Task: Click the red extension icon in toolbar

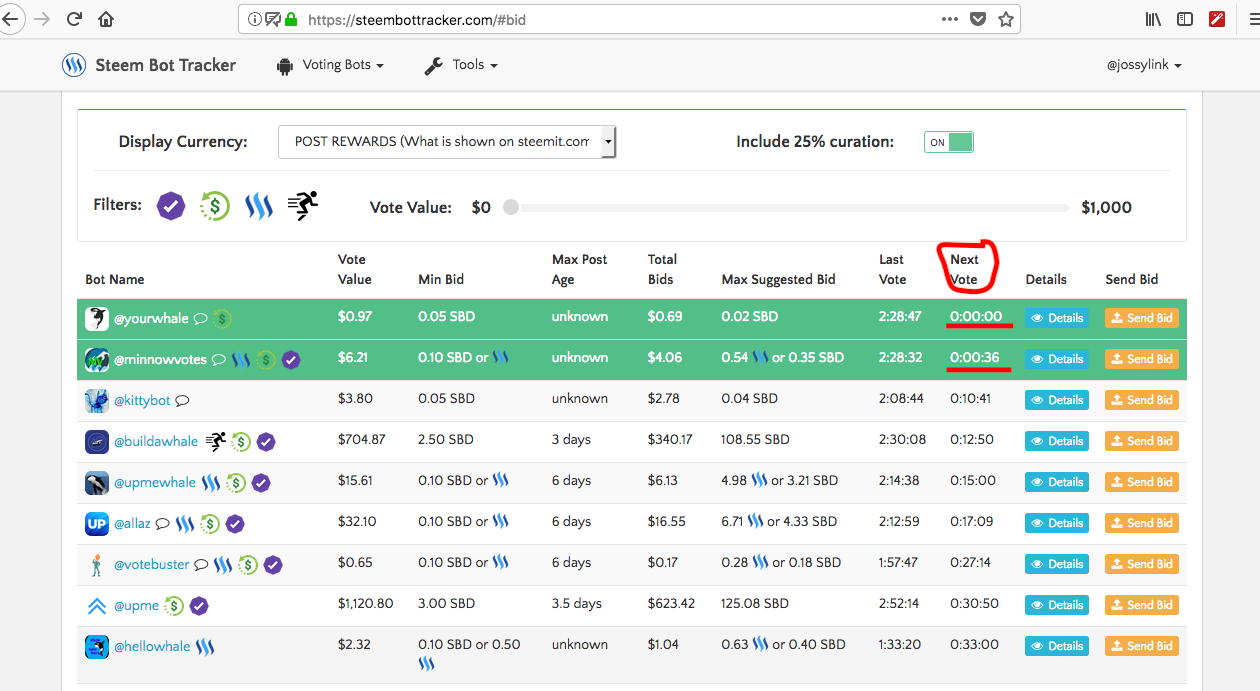Action: [1217, 19]
